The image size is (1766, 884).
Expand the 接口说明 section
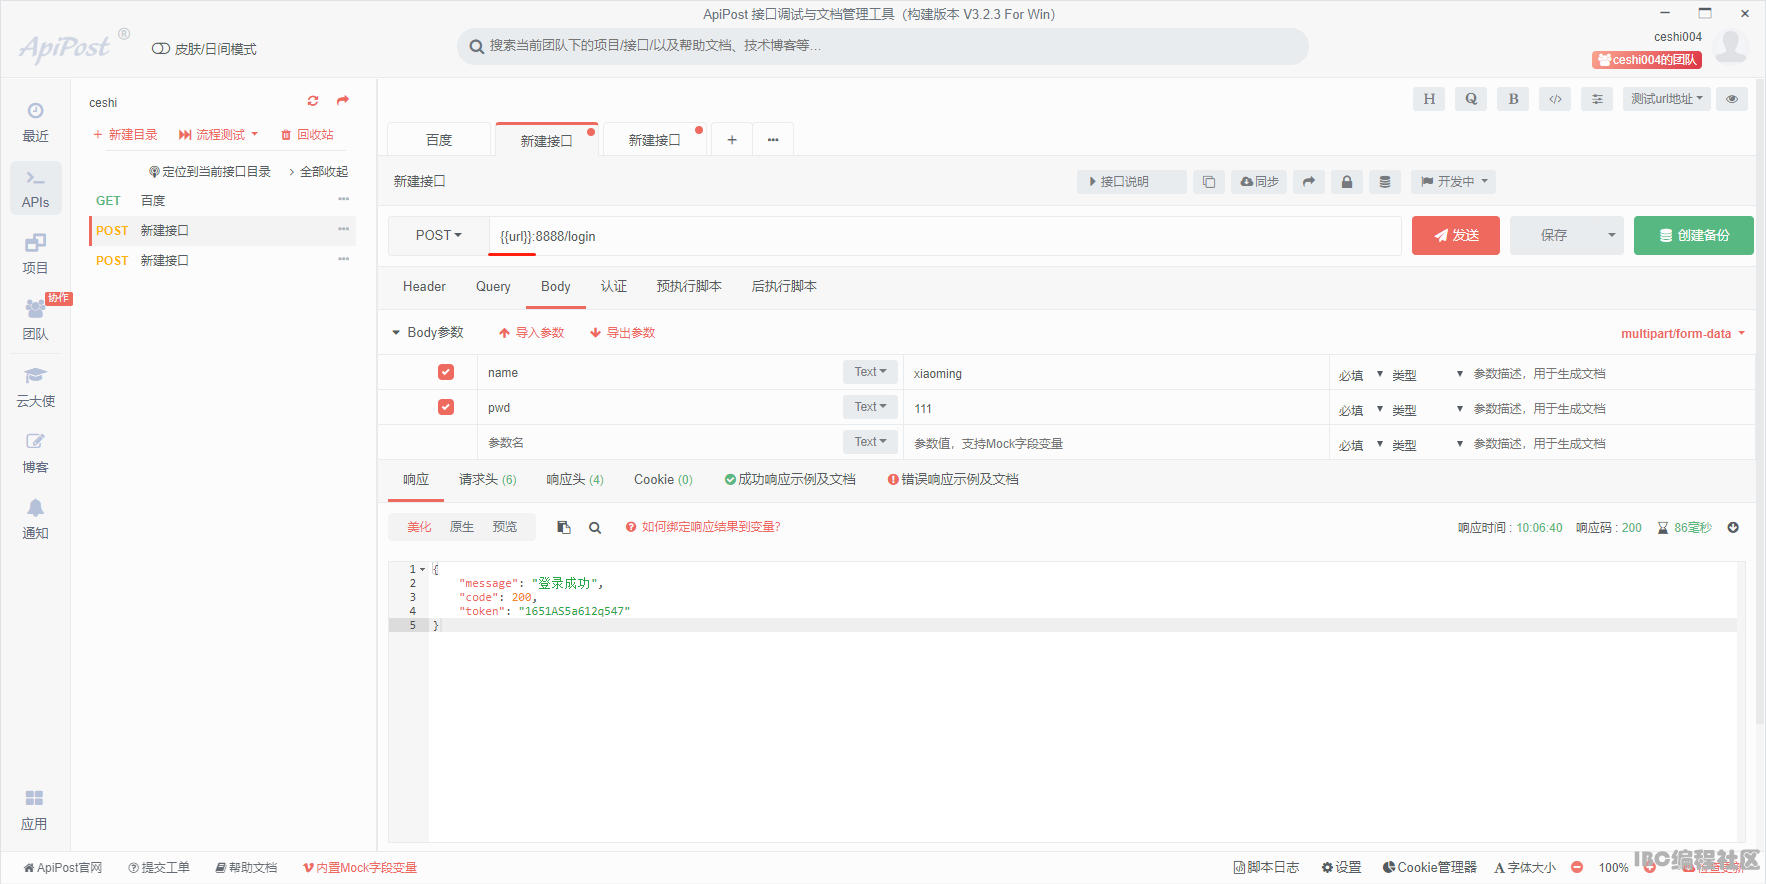[1132, 182]
